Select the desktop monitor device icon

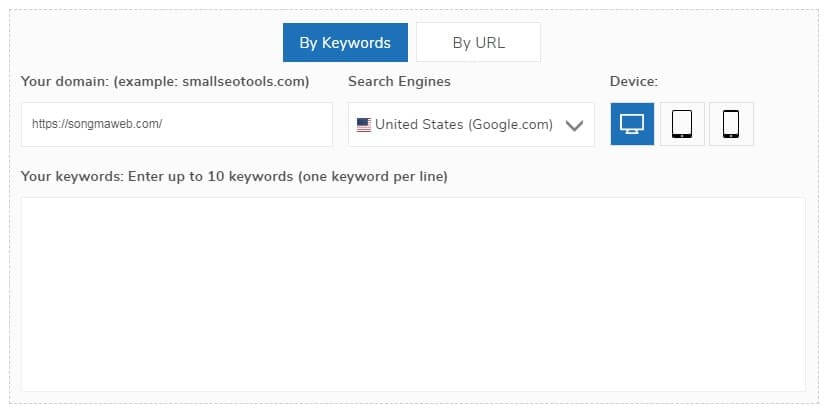pyautogui.click(x=632, y=124)
